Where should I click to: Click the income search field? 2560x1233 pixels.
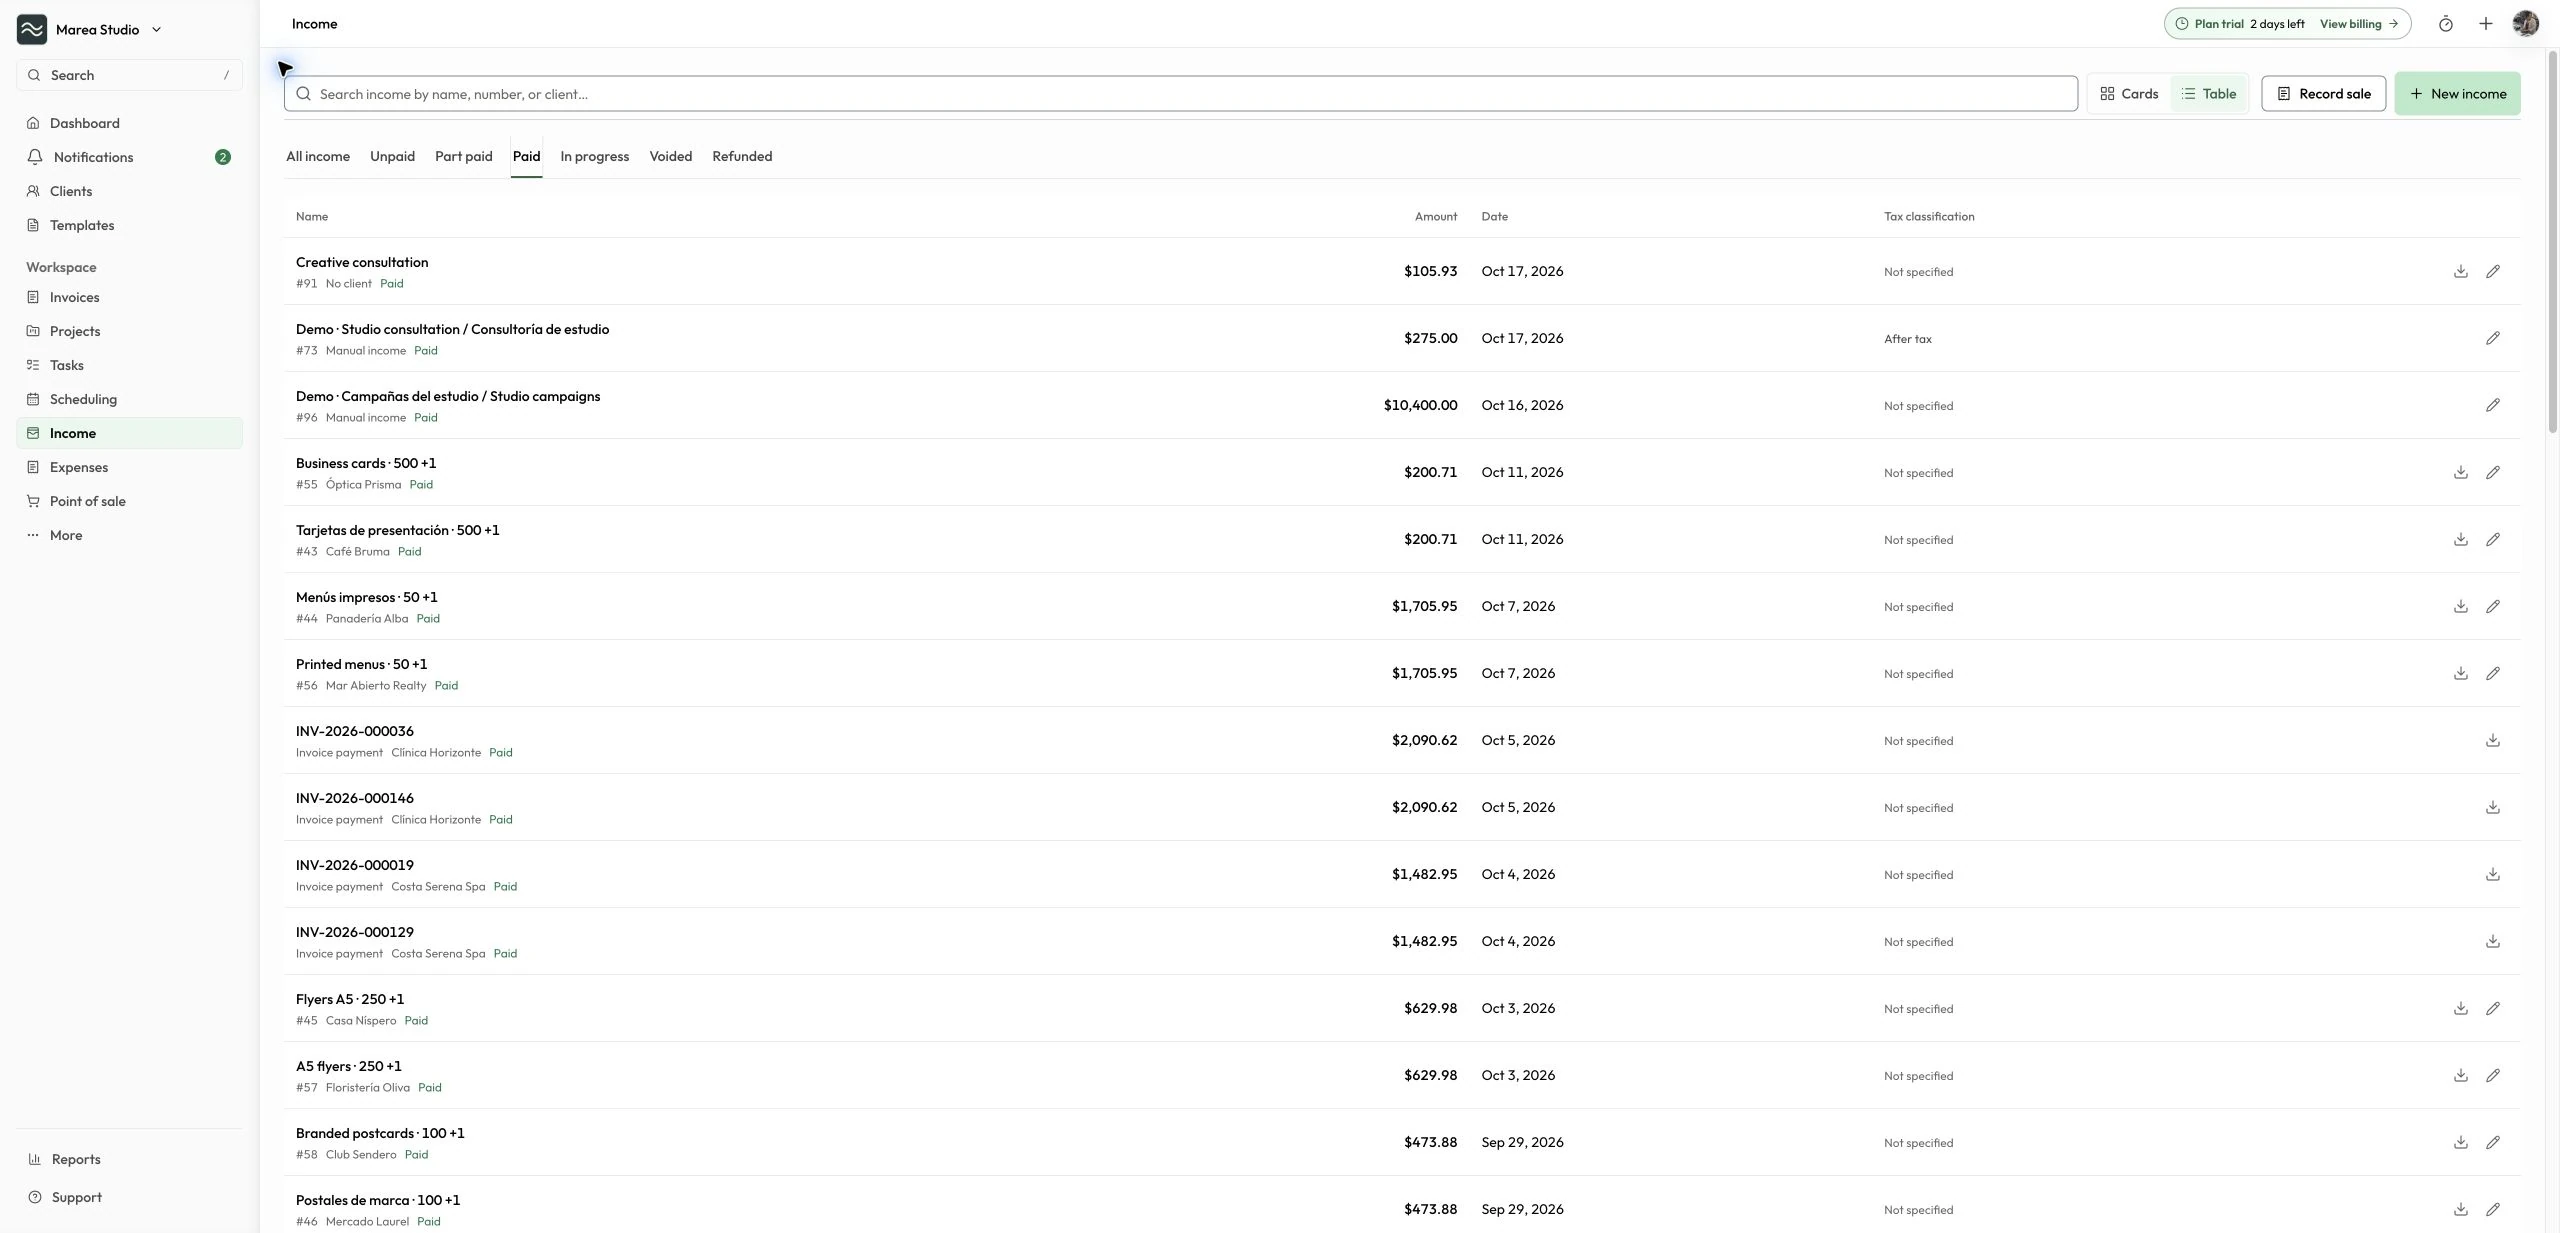tap(1180, 94)
